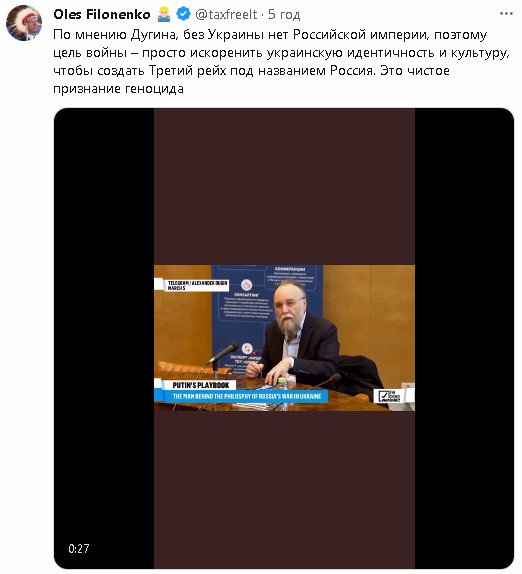Play the embedded video on the speaker
Image resolution: width=522 pixels, height=574 pixels.
click(x=284, y=338)
